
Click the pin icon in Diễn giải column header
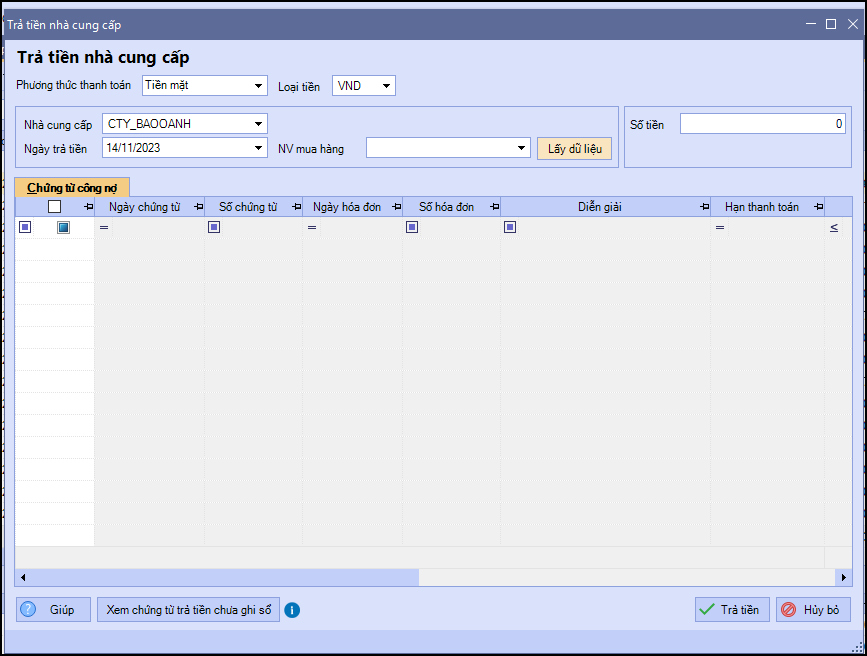(704, 207)
